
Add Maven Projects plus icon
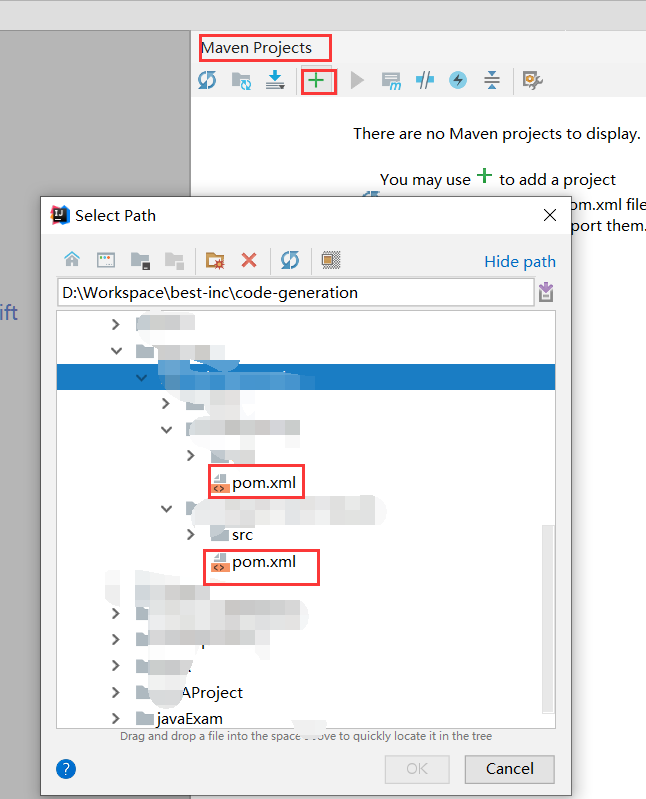tap(316, 81)
